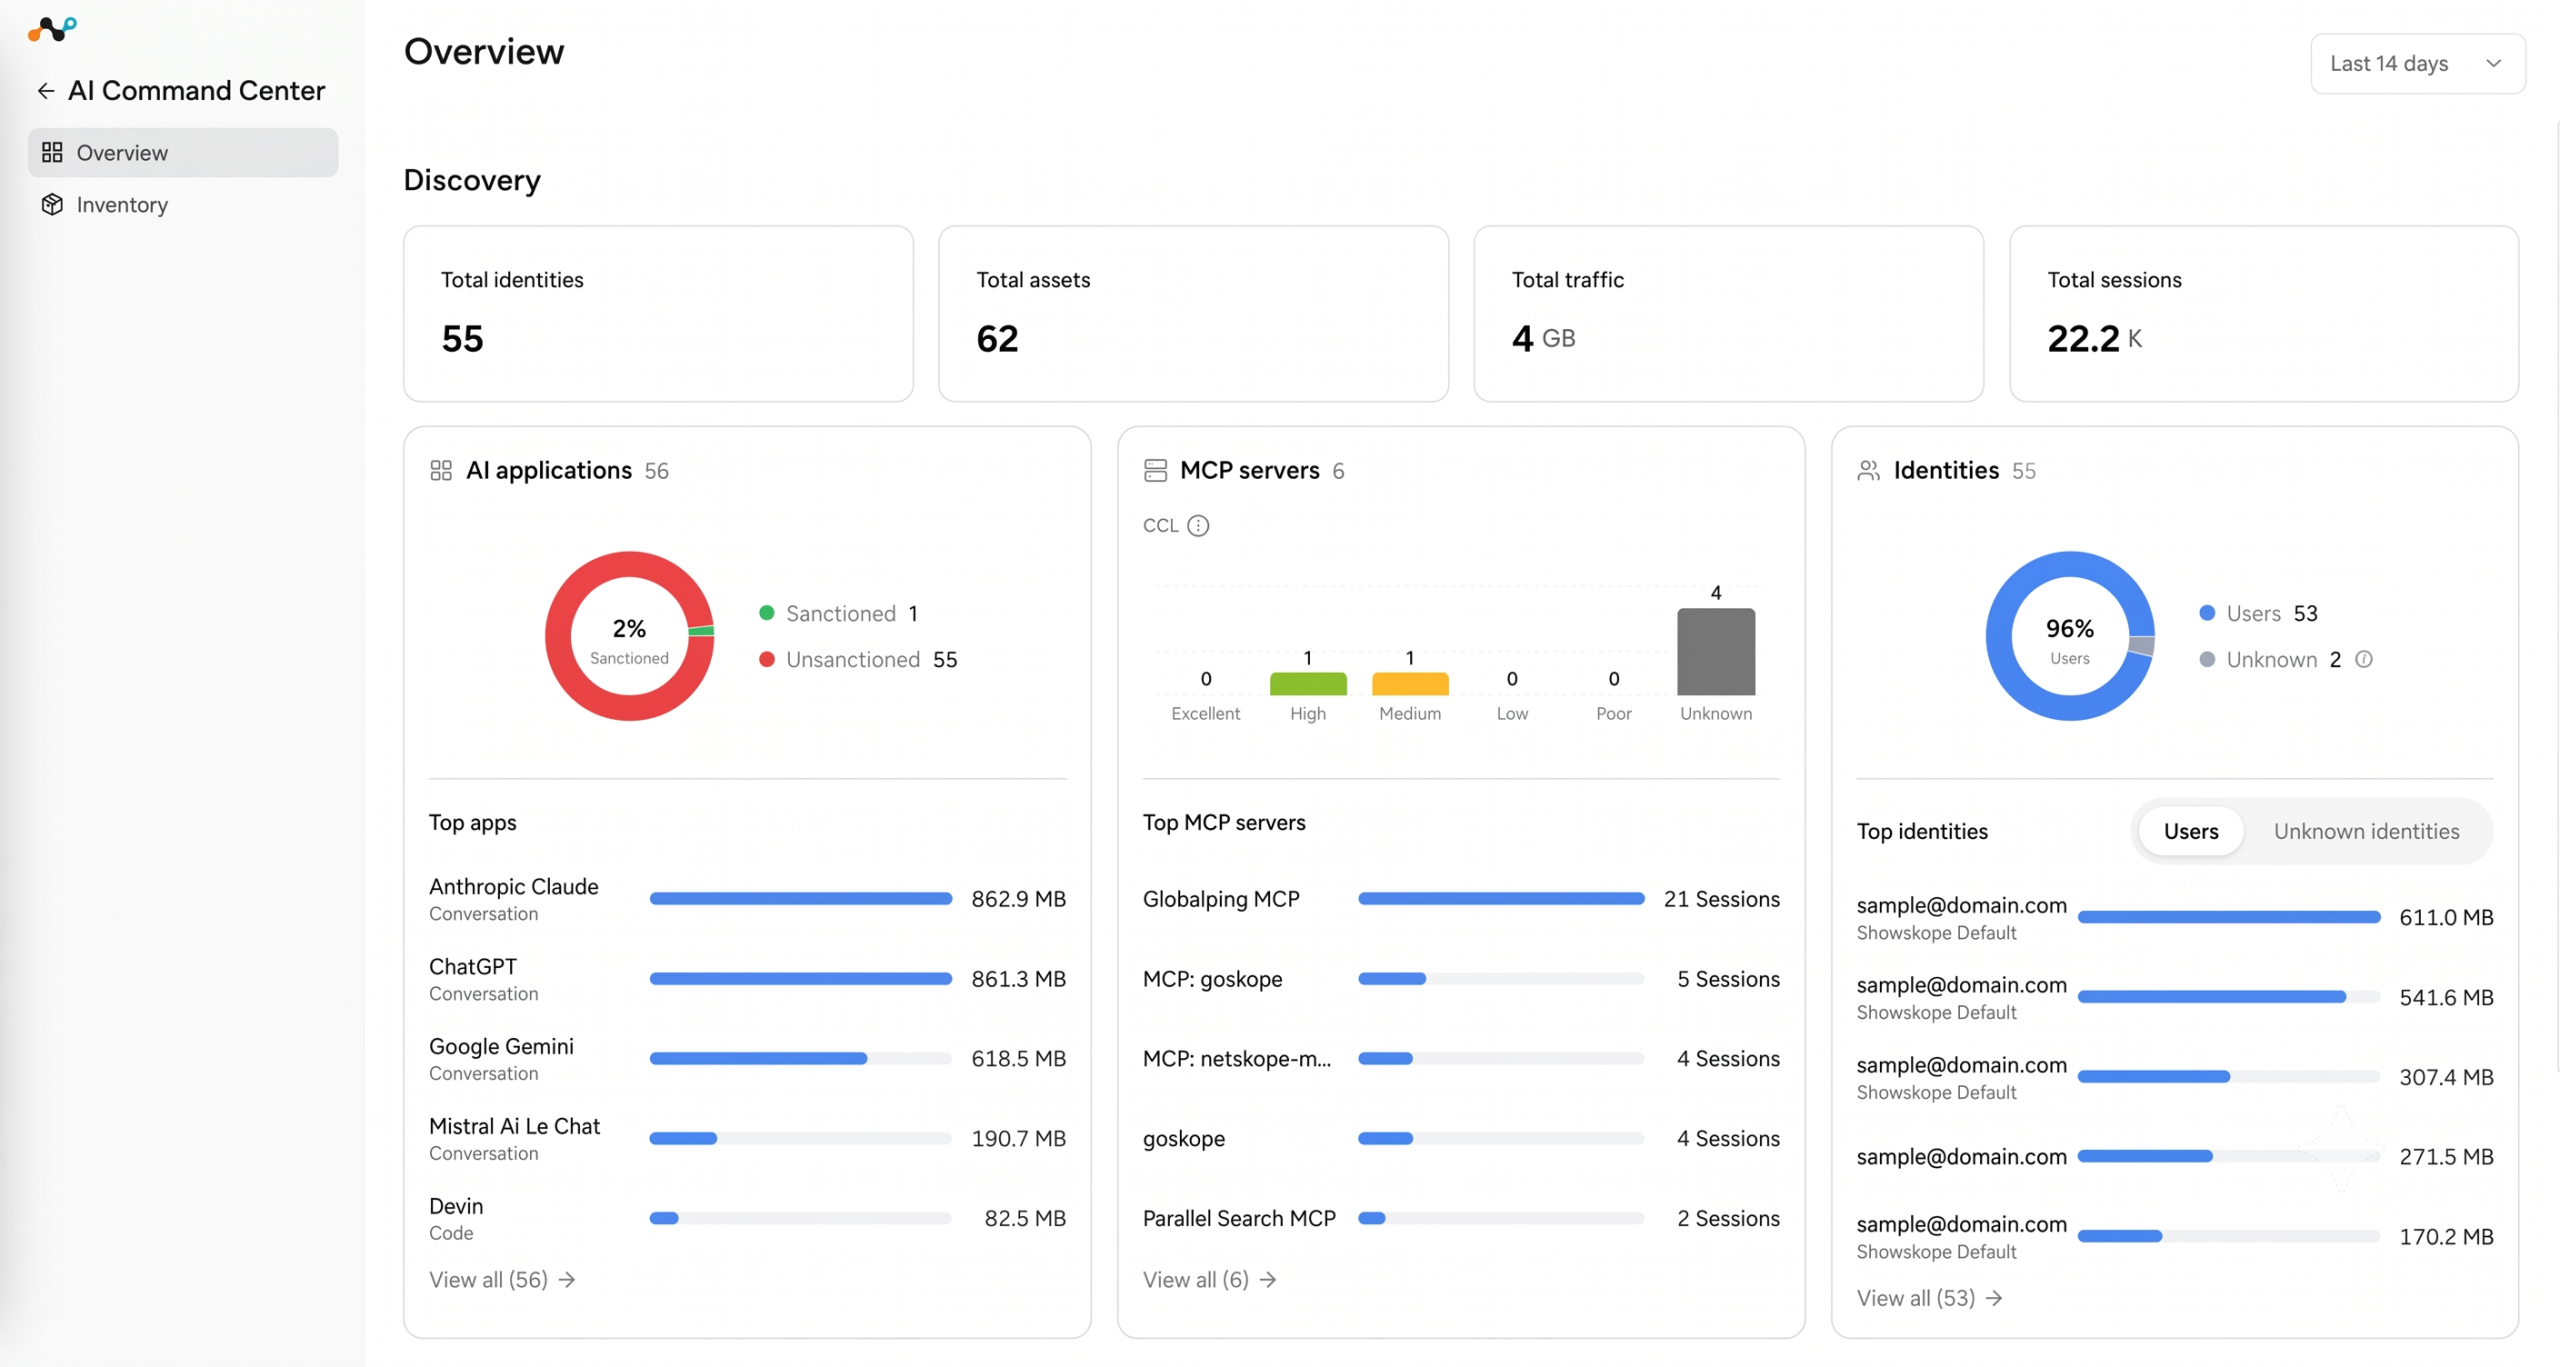2560x1367 pixels.
Task: Open View all (53) identities link
Action: [x=1929, y=1297]
